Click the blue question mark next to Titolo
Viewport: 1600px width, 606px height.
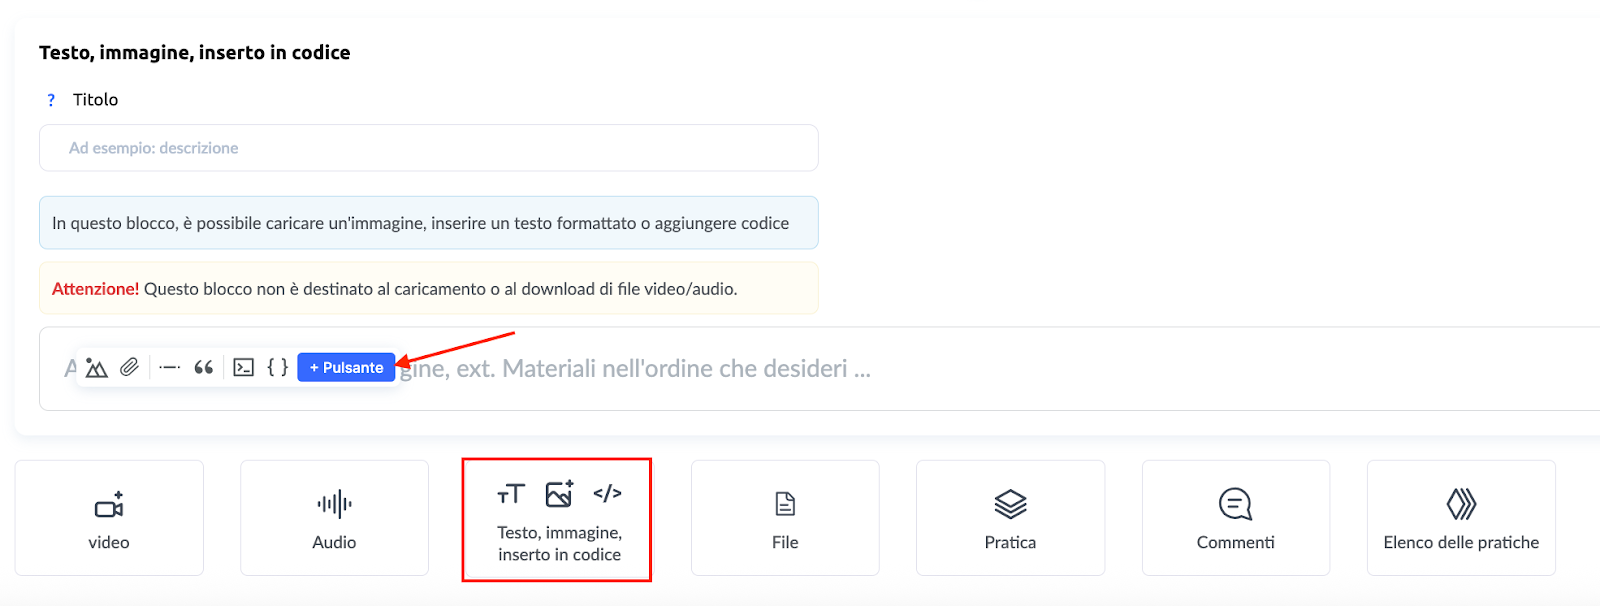[x=51, y=100]
